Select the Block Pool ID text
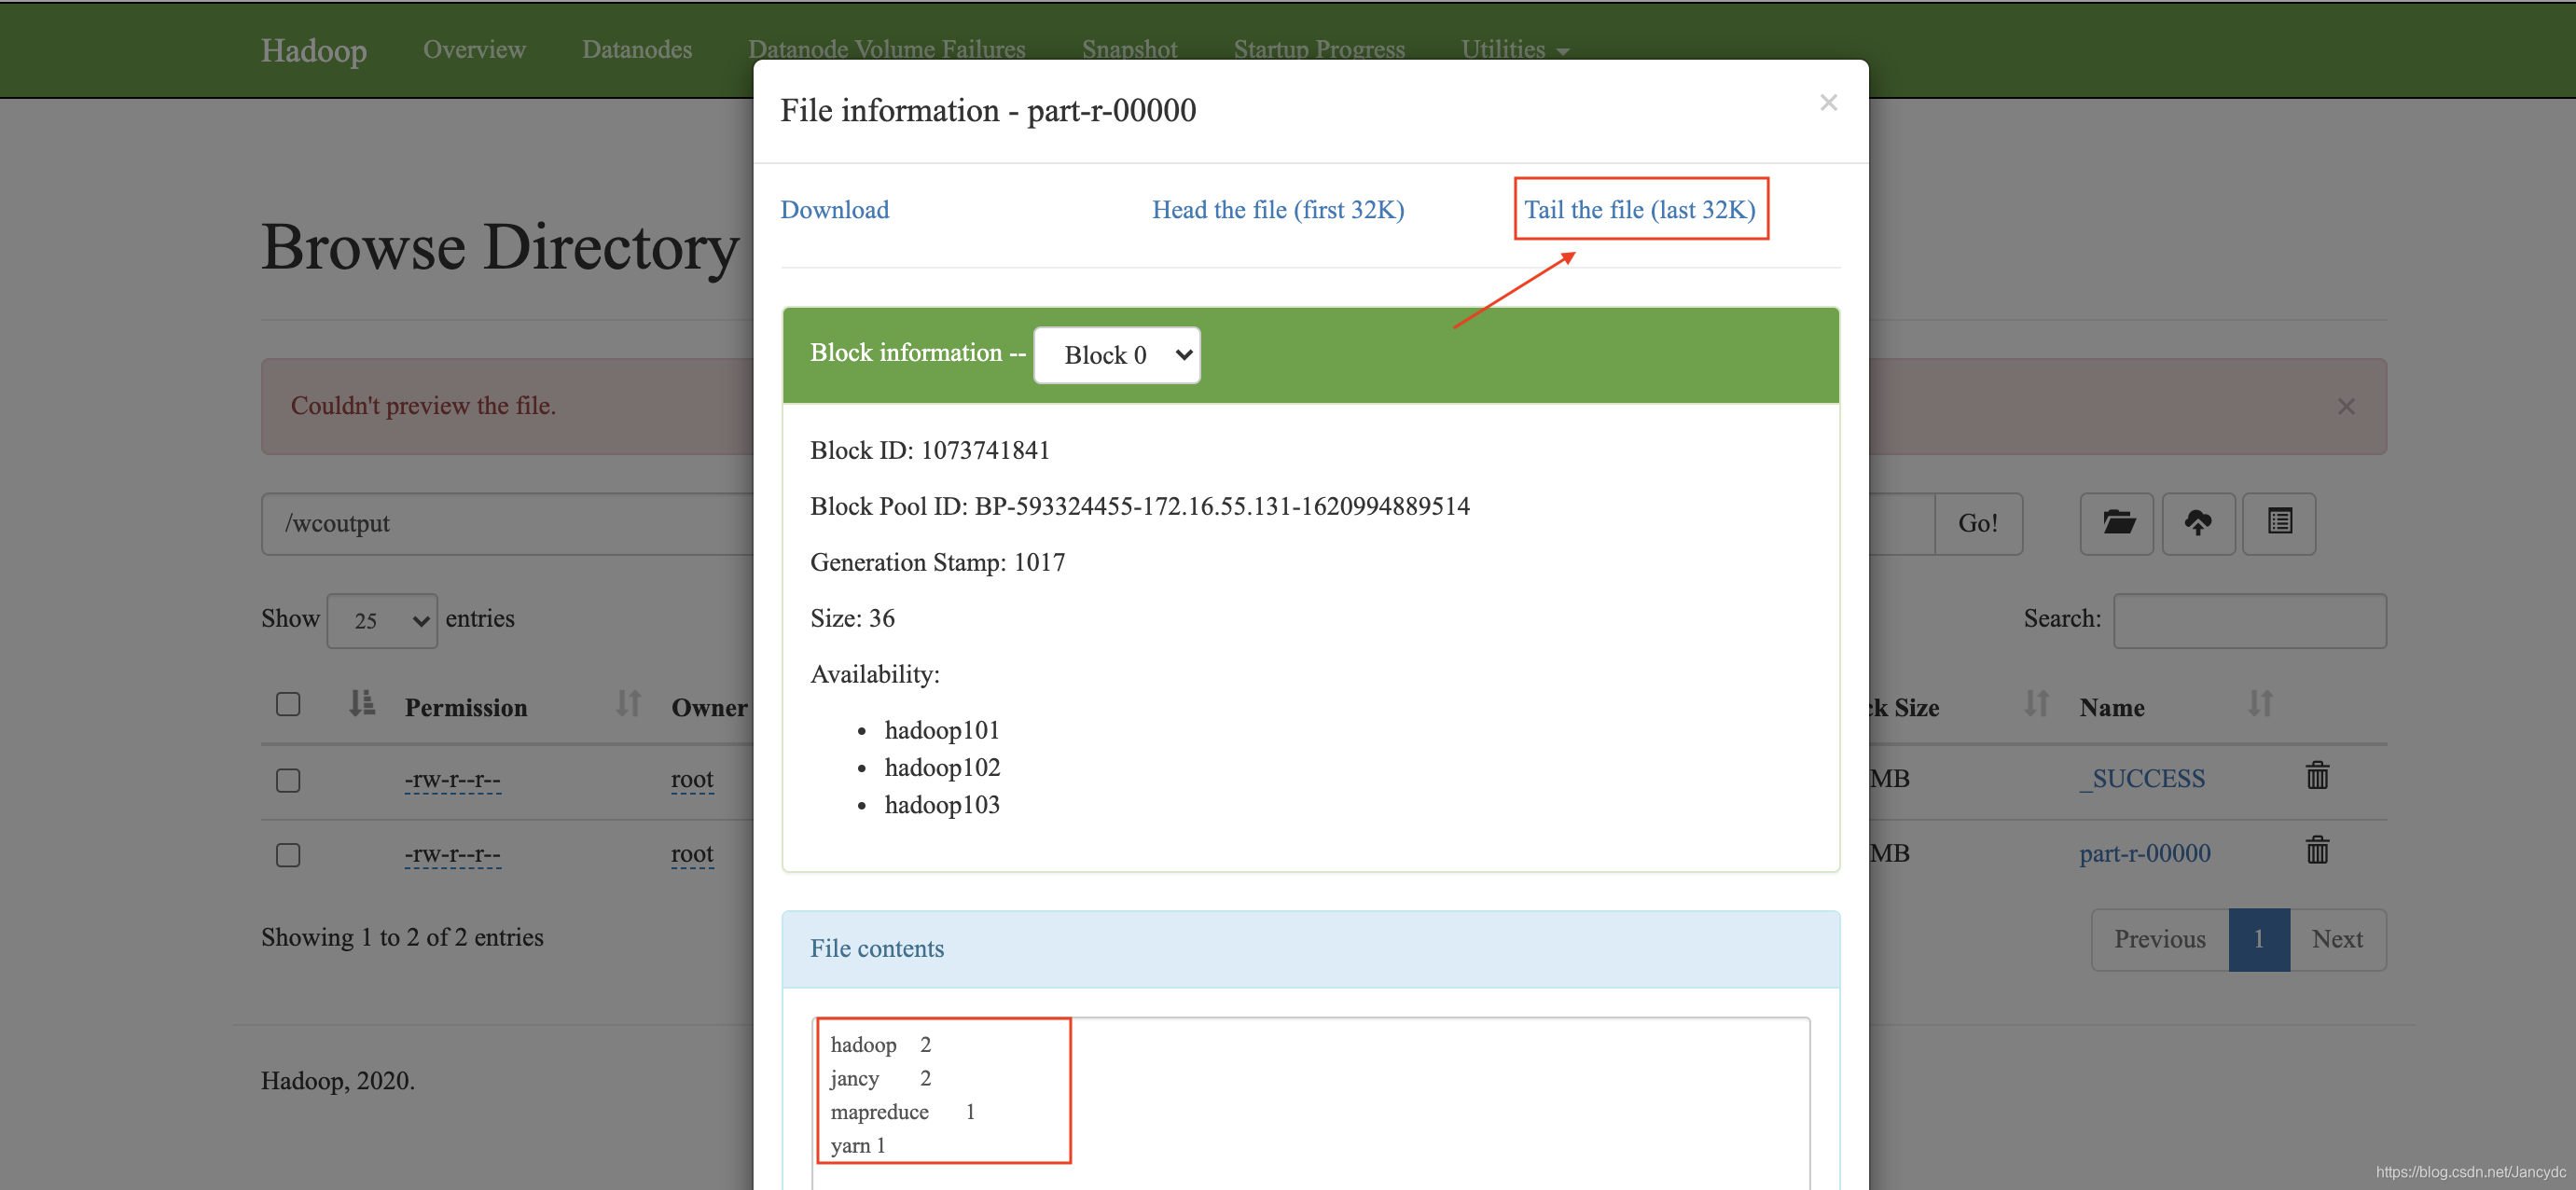The image size is (2576, 1190). [1140, 507]
